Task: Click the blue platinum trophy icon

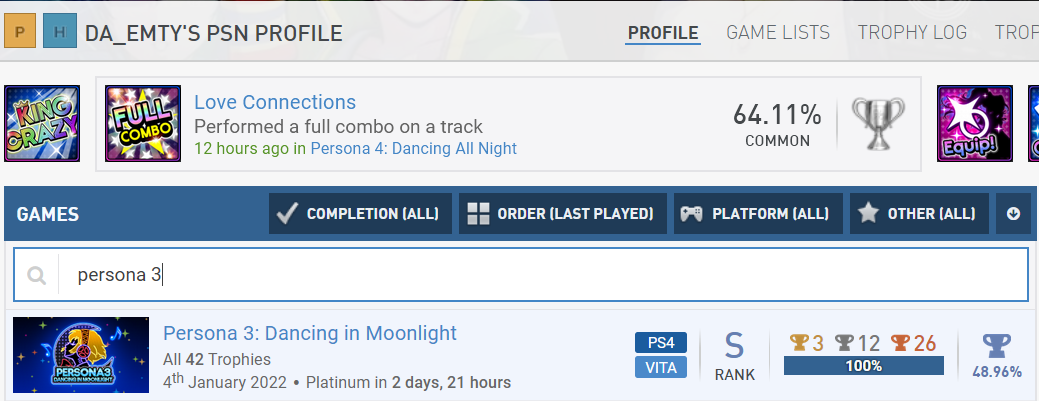Action: click(x=996, y=346)
